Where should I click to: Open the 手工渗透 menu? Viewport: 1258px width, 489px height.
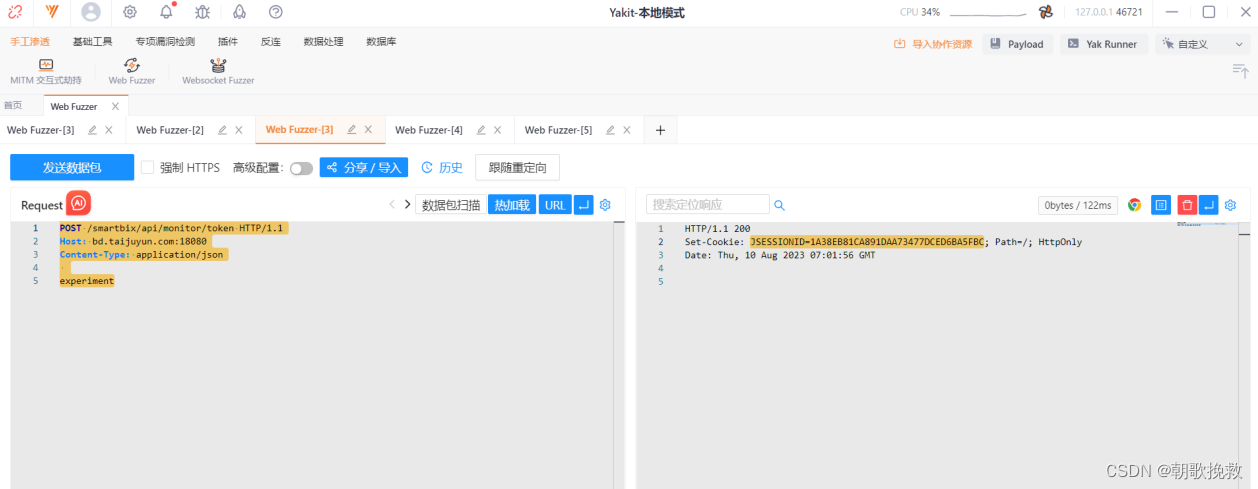[x=30, y=42]
